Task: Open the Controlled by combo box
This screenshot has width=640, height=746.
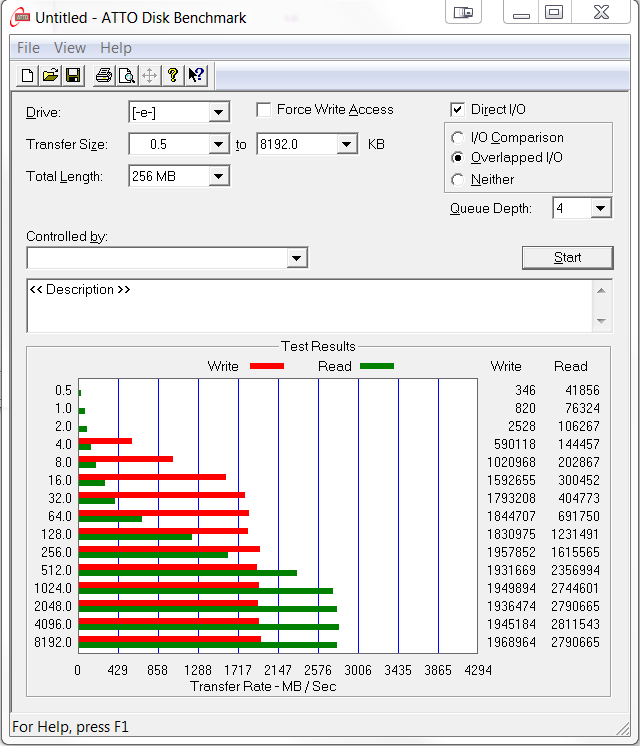Action: point(297,259)
